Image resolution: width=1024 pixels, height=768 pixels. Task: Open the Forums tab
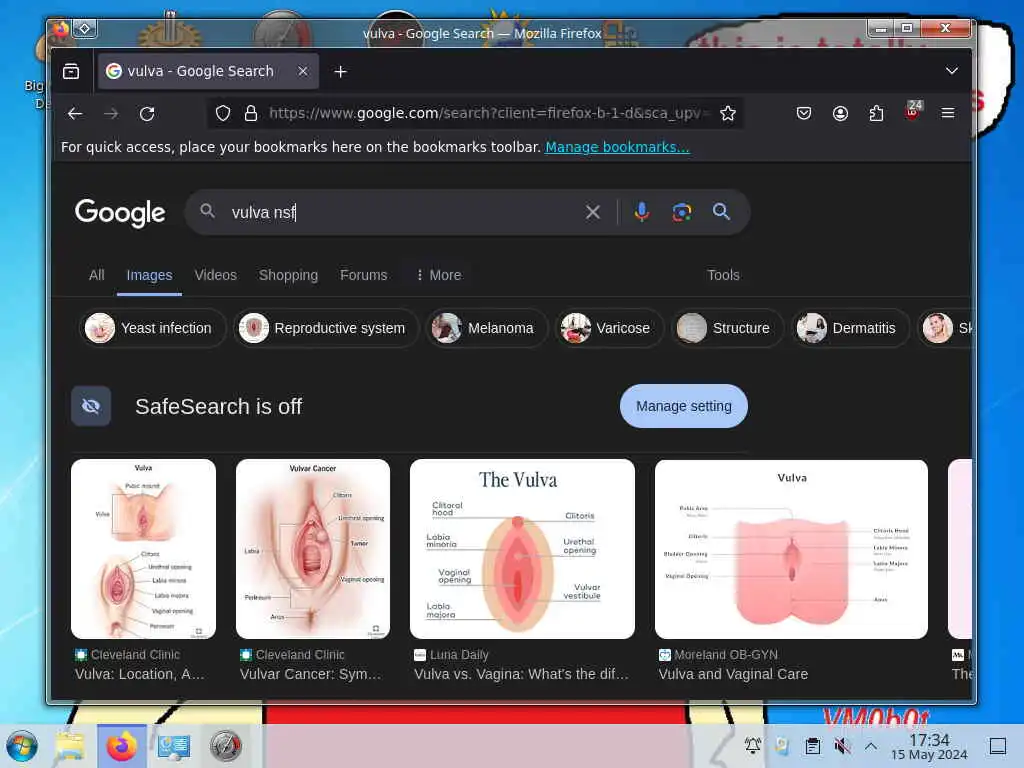pyautogui.click(x=364, y=275)
